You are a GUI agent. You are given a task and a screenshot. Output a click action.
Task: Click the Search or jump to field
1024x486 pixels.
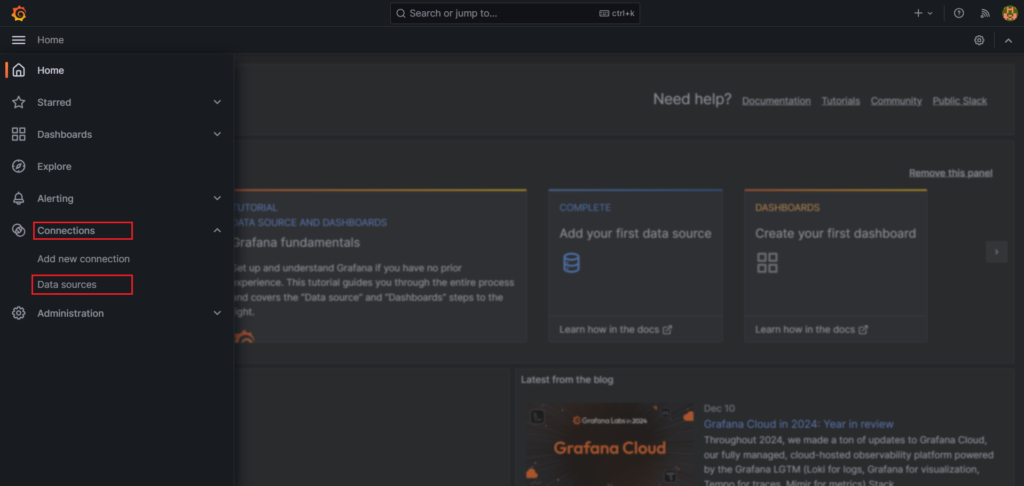[515, 13]
